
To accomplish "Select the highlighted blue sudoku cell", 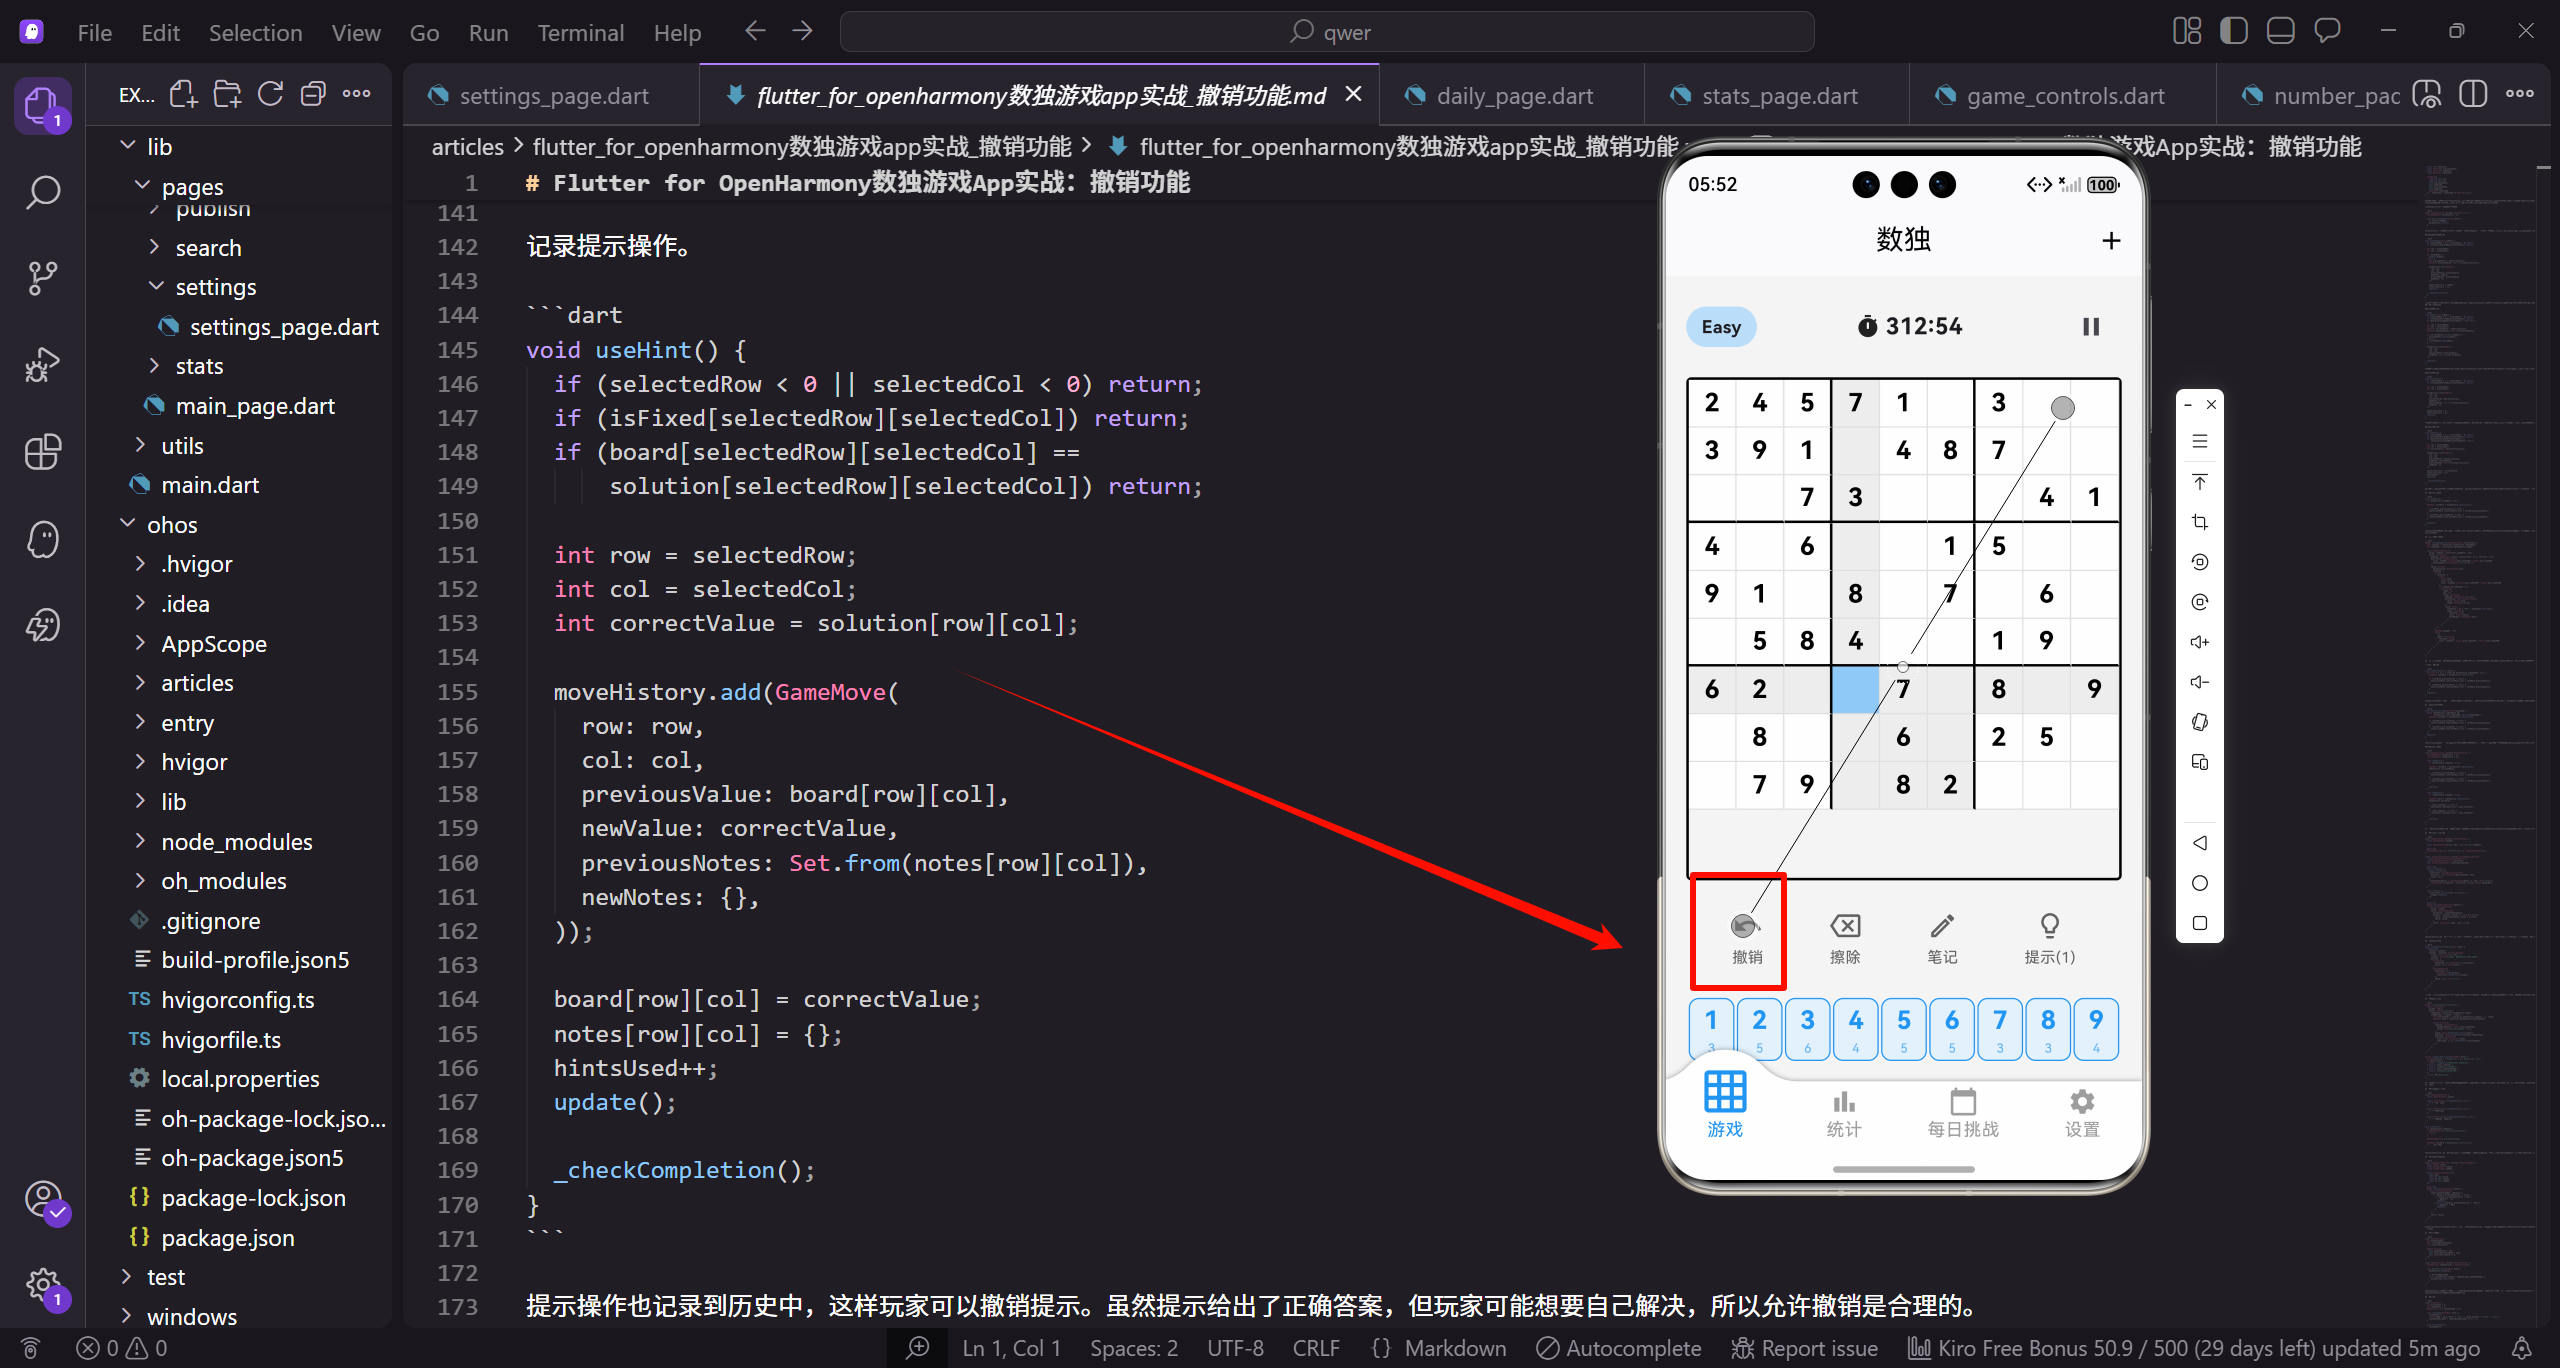I will click(1855, 689).
